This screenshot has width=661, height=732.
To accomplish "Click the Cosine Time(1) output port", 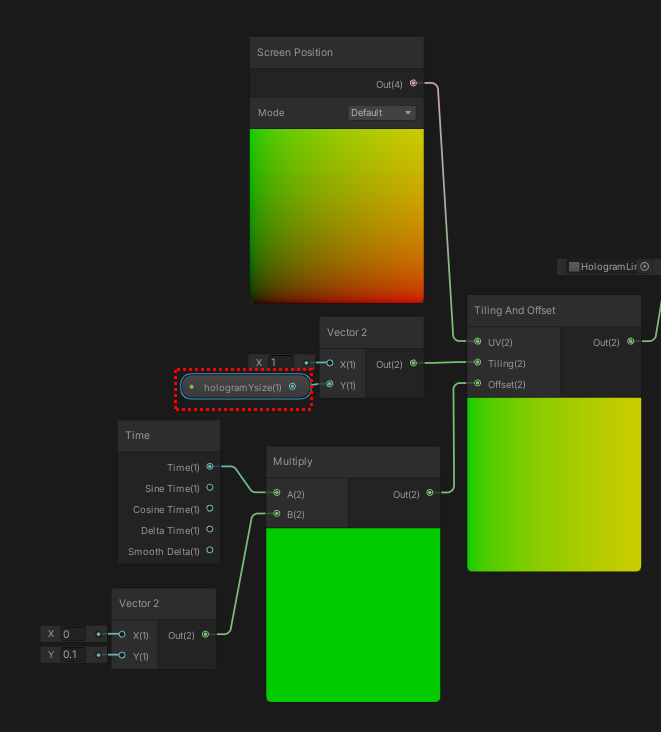I will tap(210, 508).
